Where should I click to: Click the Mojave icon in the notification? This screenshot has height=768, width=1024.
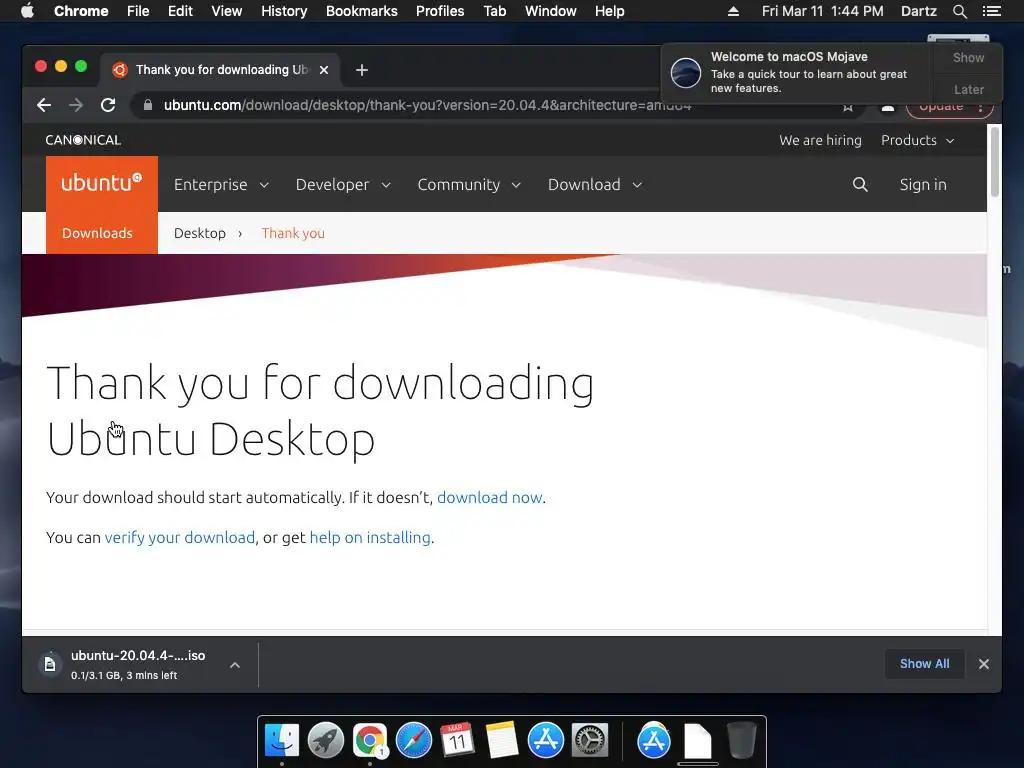tap(686, 72)
